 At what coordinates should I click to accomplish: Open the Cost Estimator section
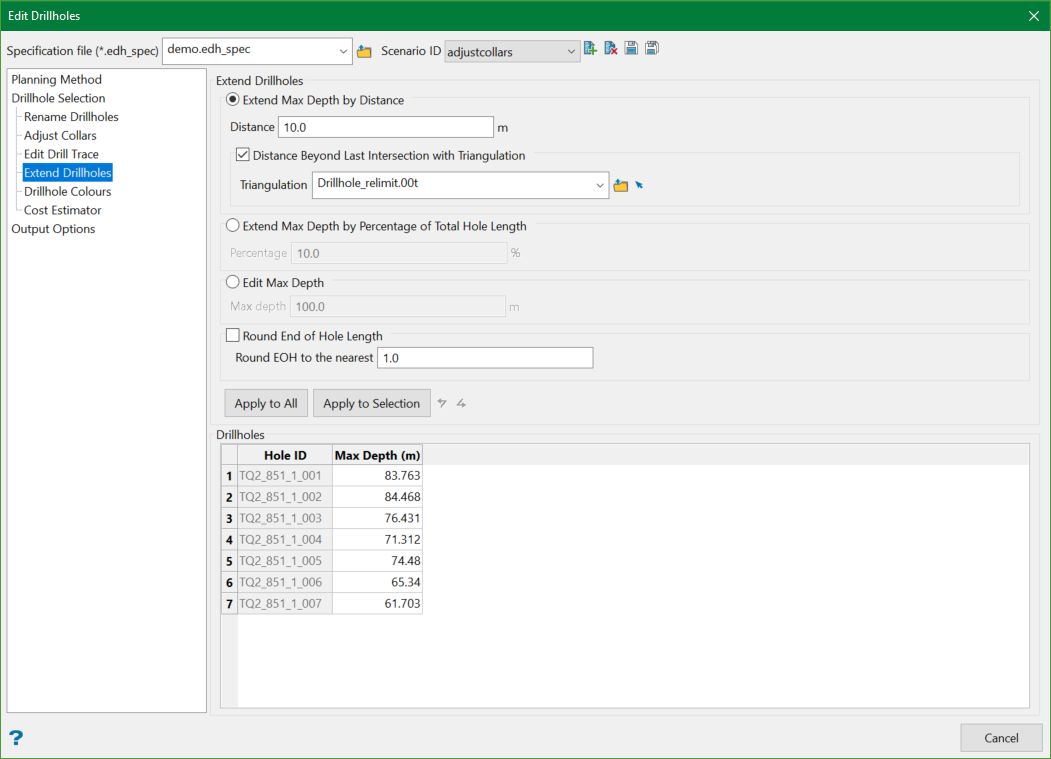[x=62, y=210]
